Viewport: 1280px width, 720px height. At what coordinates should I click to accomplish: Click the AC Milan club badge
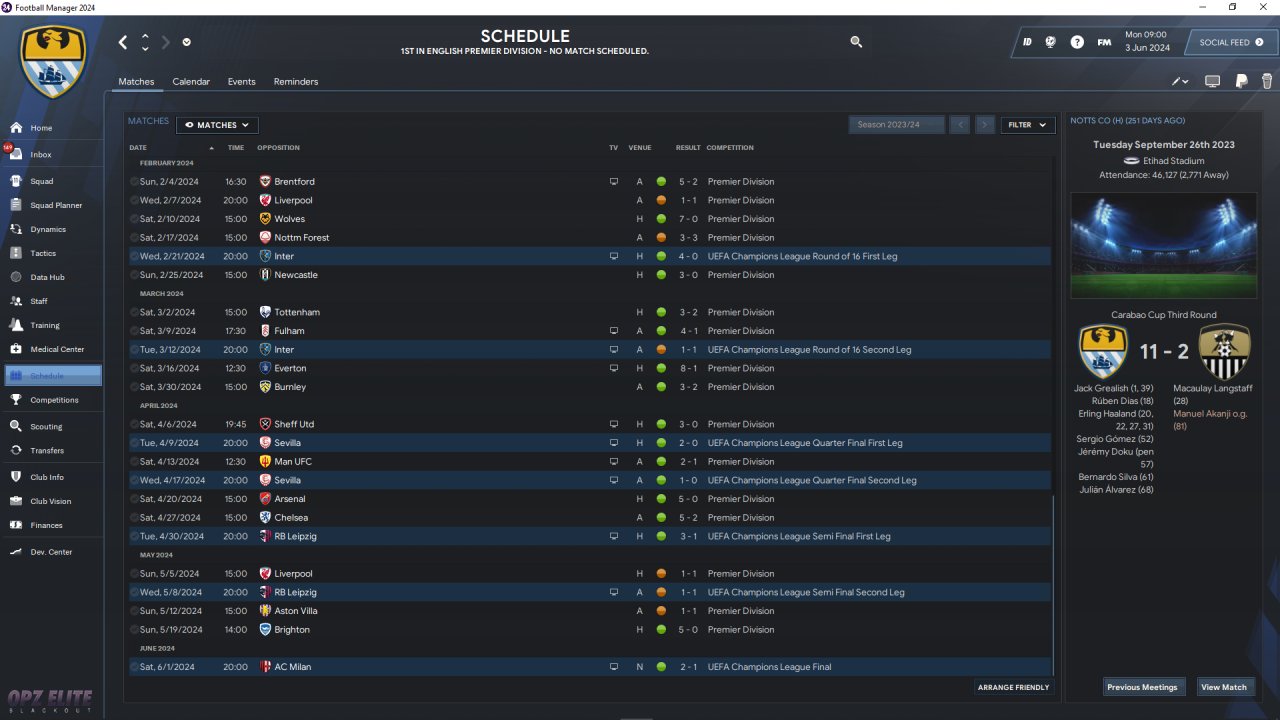pyautogui.click(x=265, y=667)
